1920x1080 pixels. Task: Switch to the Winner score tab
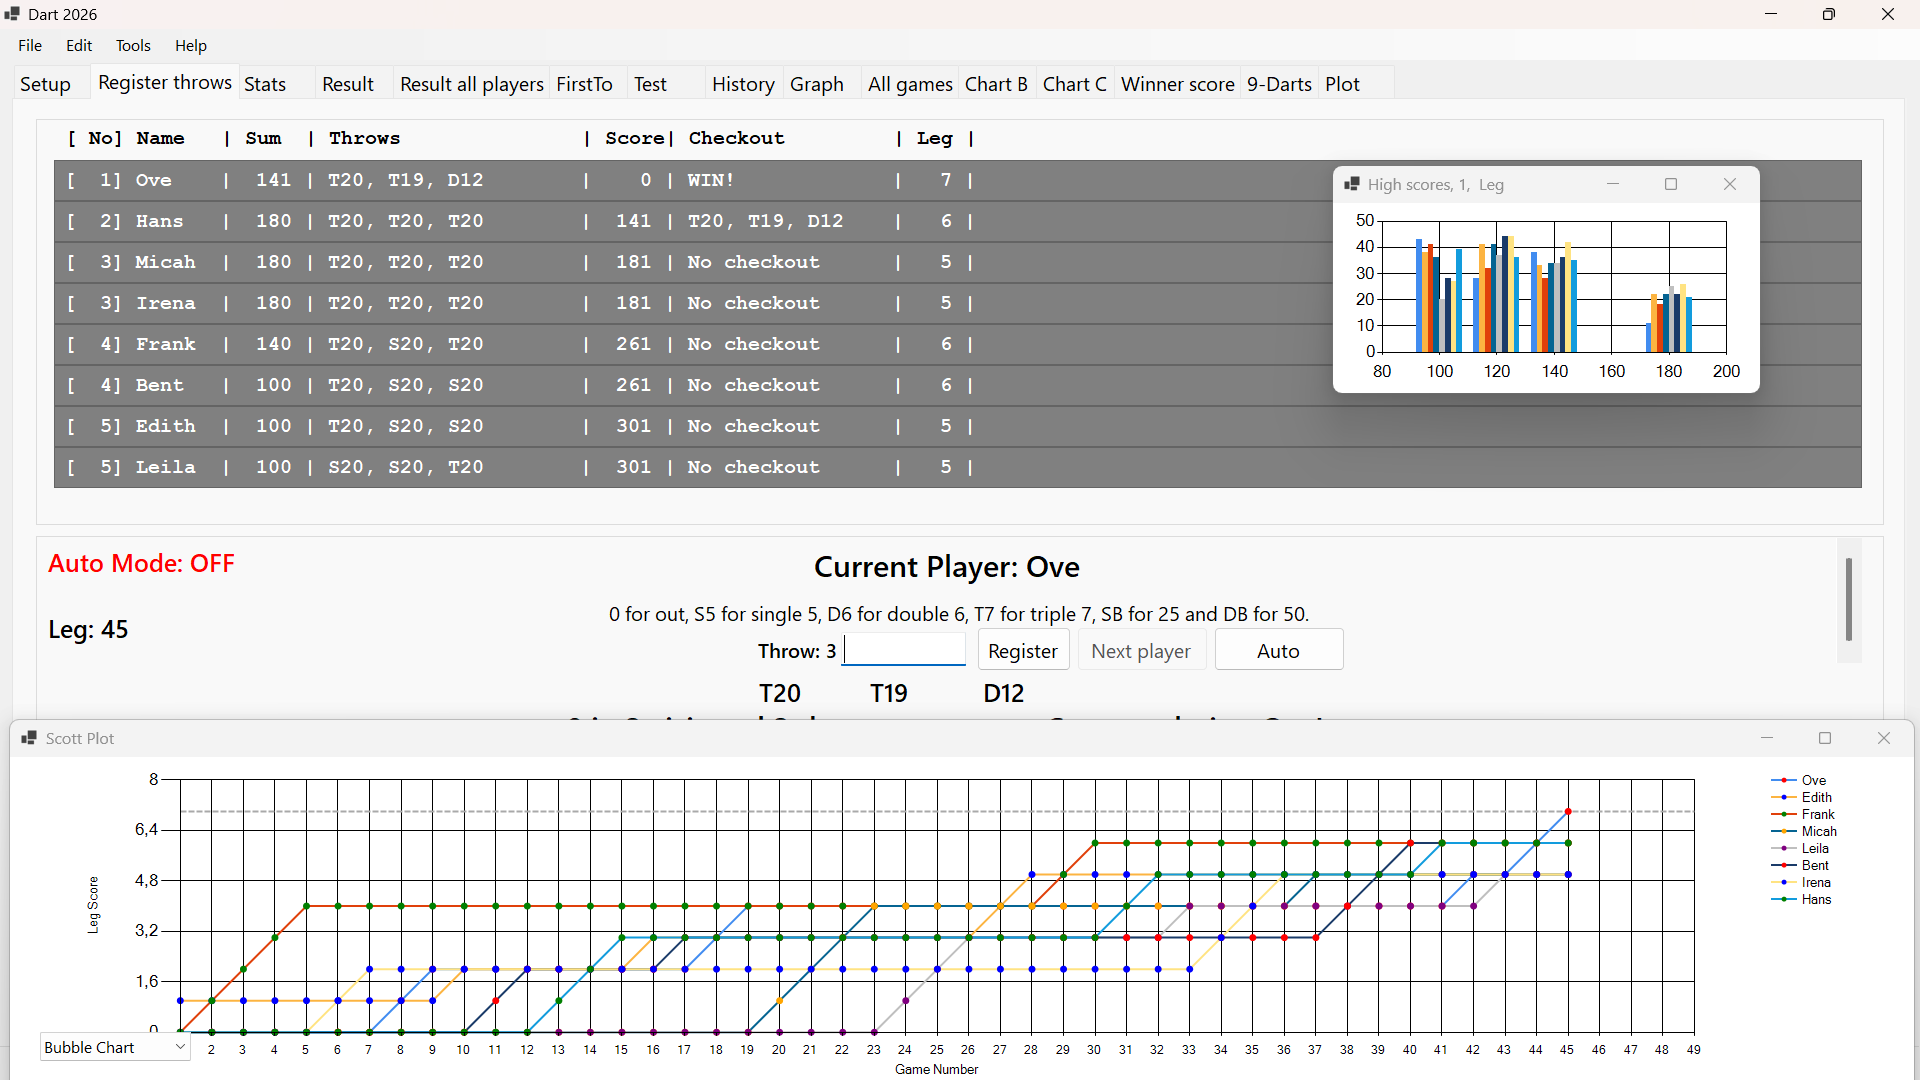pyautogui.click(x=1177, y=84)
